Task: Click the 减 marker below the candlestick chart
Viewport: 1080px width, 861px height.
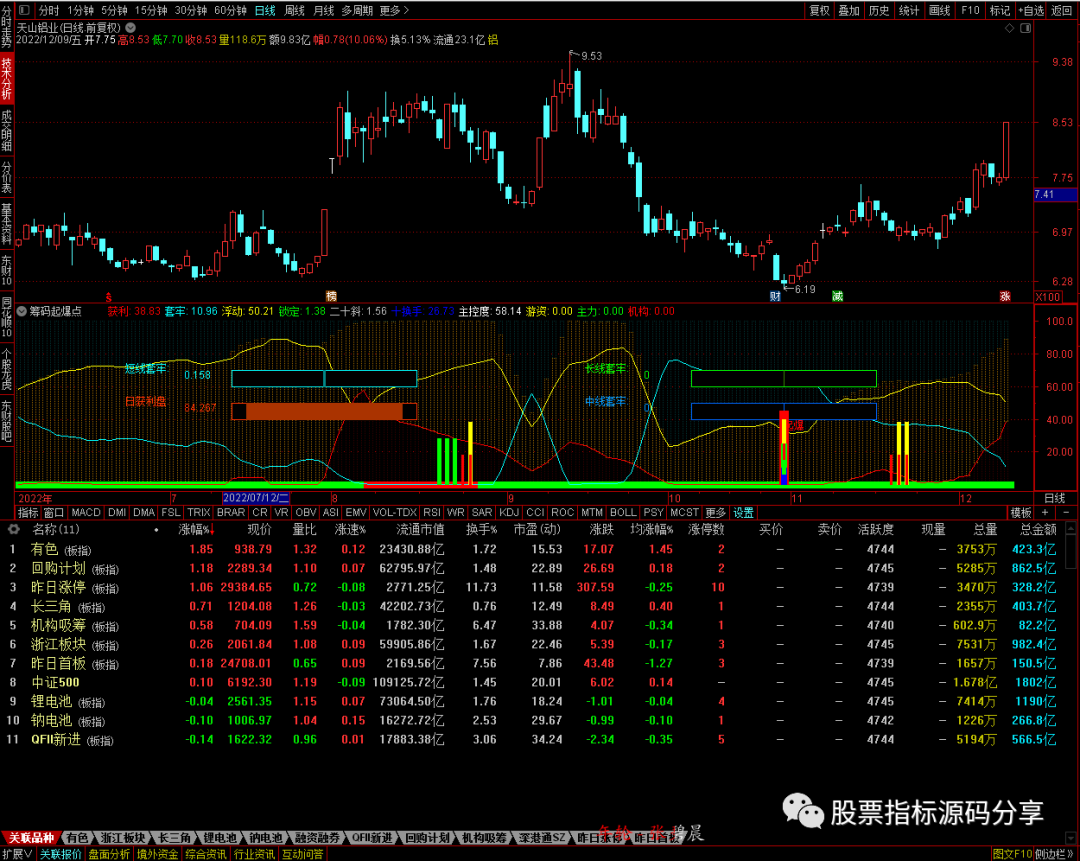Action: tap(837, 296)
